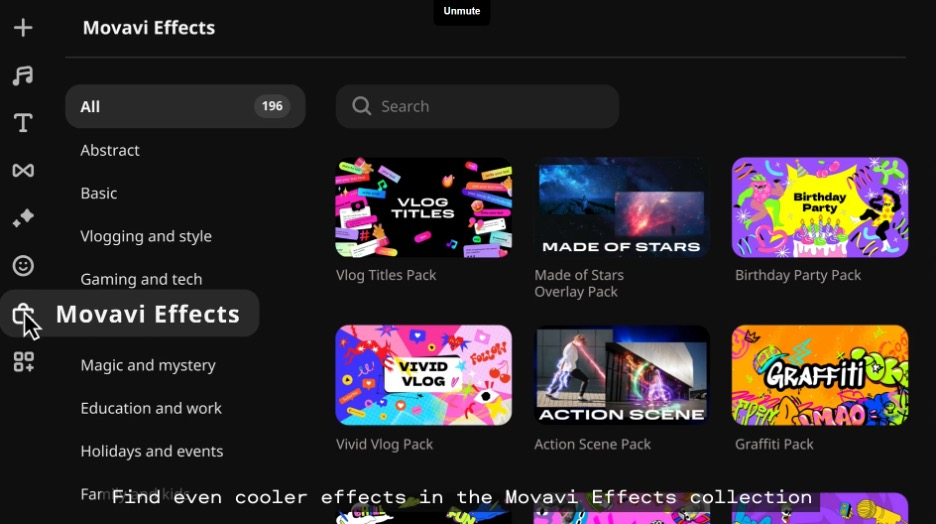Click the Made of Stars Overlay Pack label
The height and width of the screenshot is (524, 936).
coord(579,283)
